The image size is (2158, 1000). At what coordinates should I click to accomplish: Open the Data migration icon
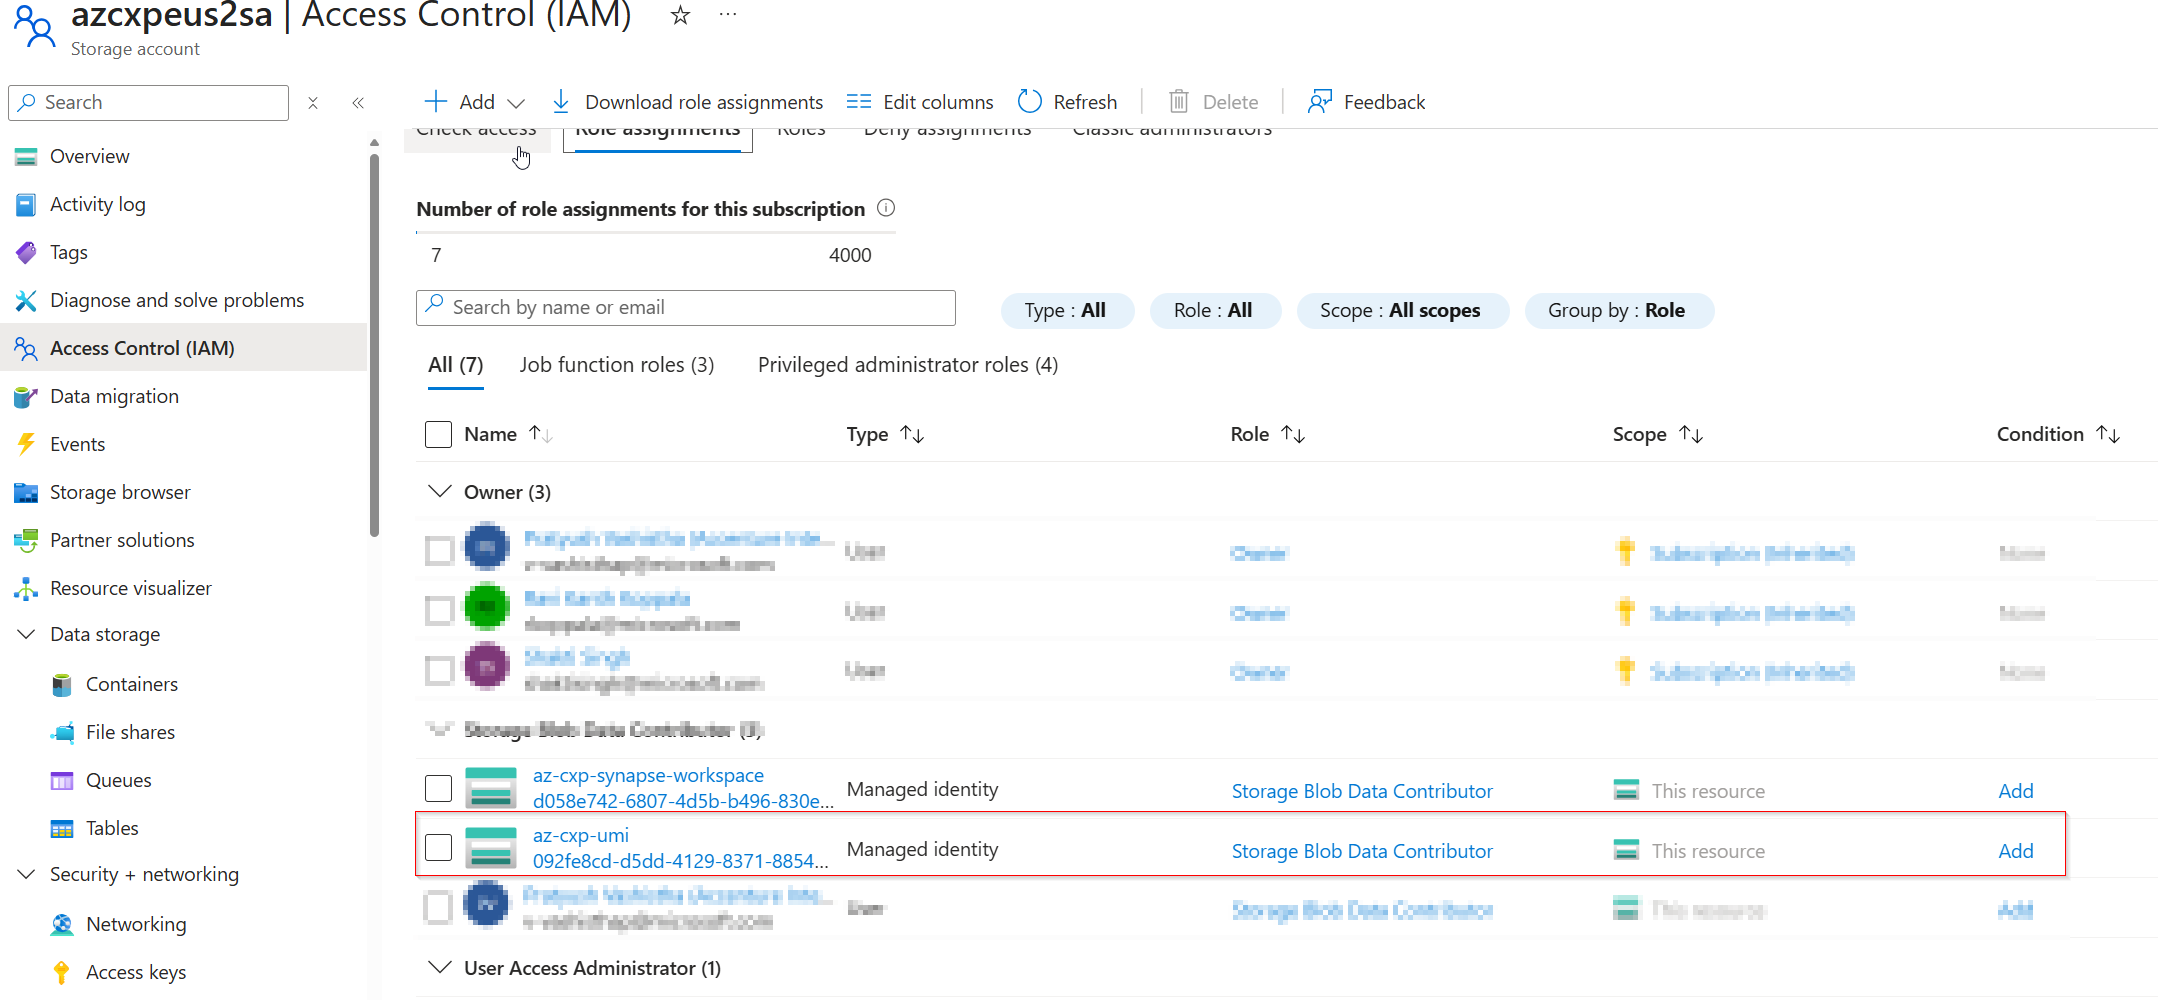26,397
